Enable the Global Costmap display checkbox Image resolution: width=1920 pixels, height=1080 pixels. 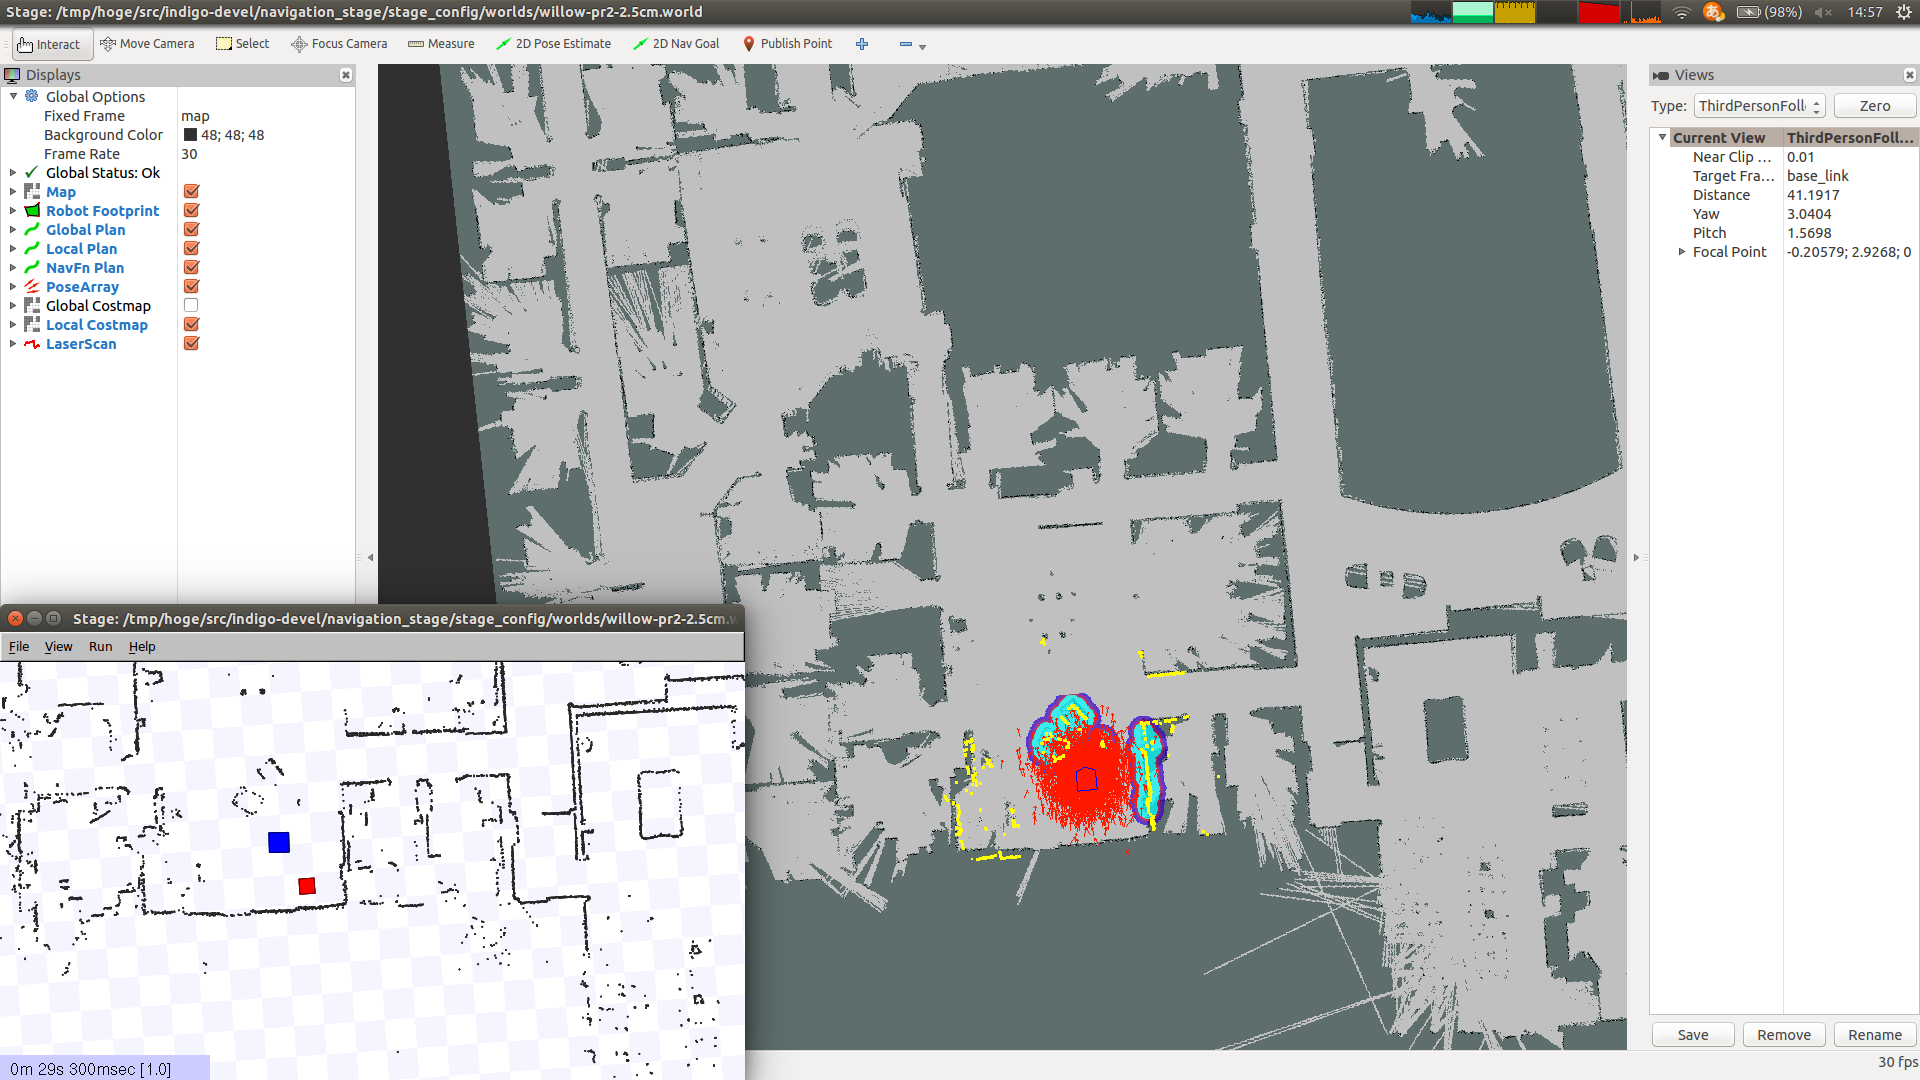pyautogui.click(x=191, y=306)
